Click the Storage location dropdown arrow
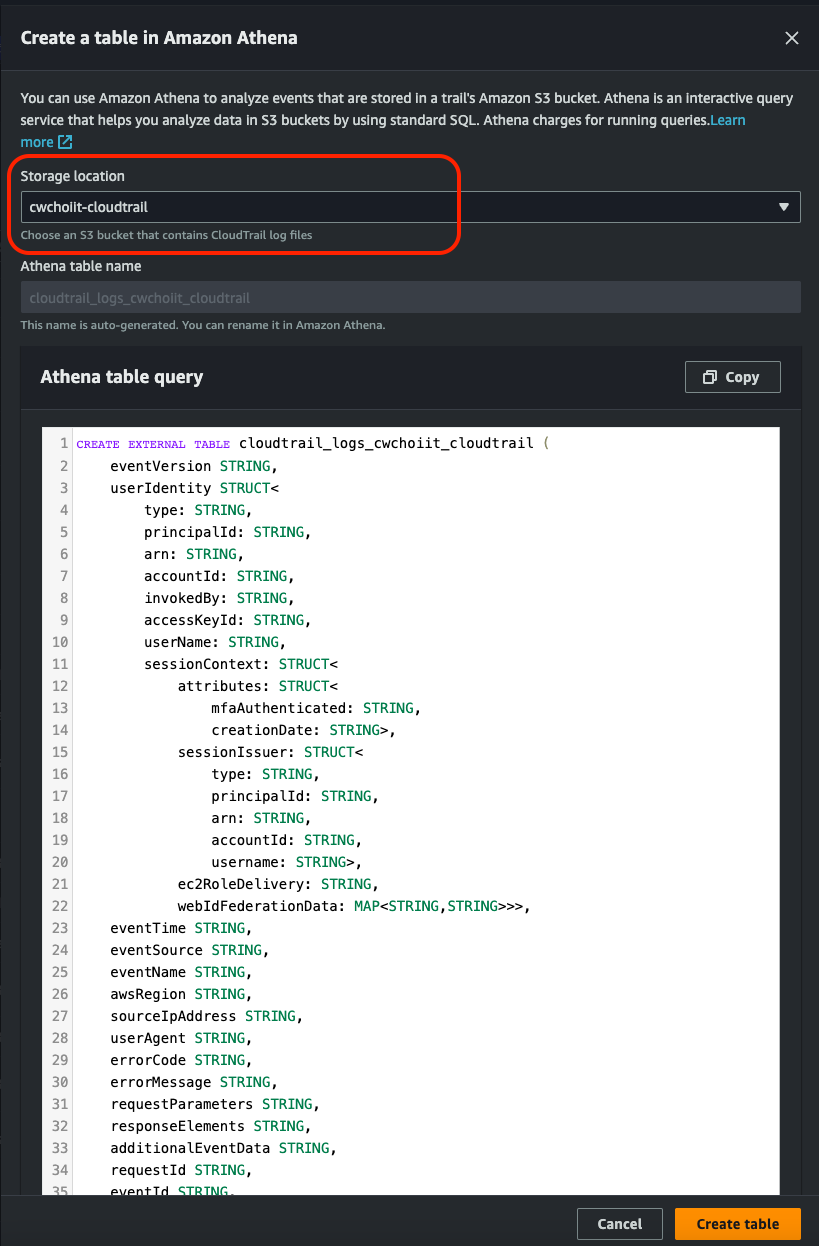The width and height of the screenshot is (819, 1246). 784,207
